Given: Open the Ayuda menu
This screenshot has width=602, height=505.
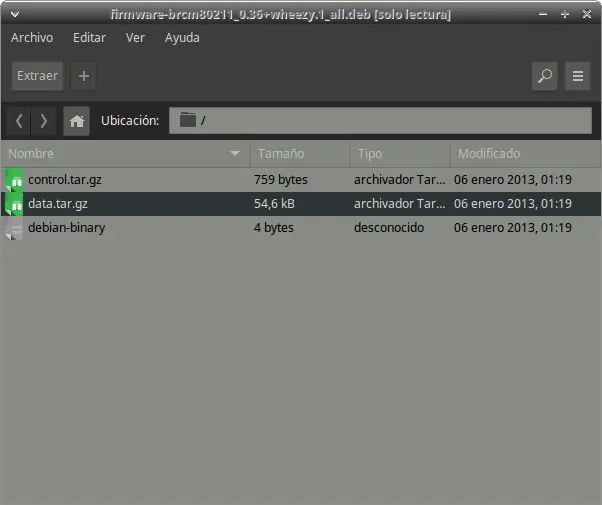Looking at the screenshot, I should (x=182, y=38).
